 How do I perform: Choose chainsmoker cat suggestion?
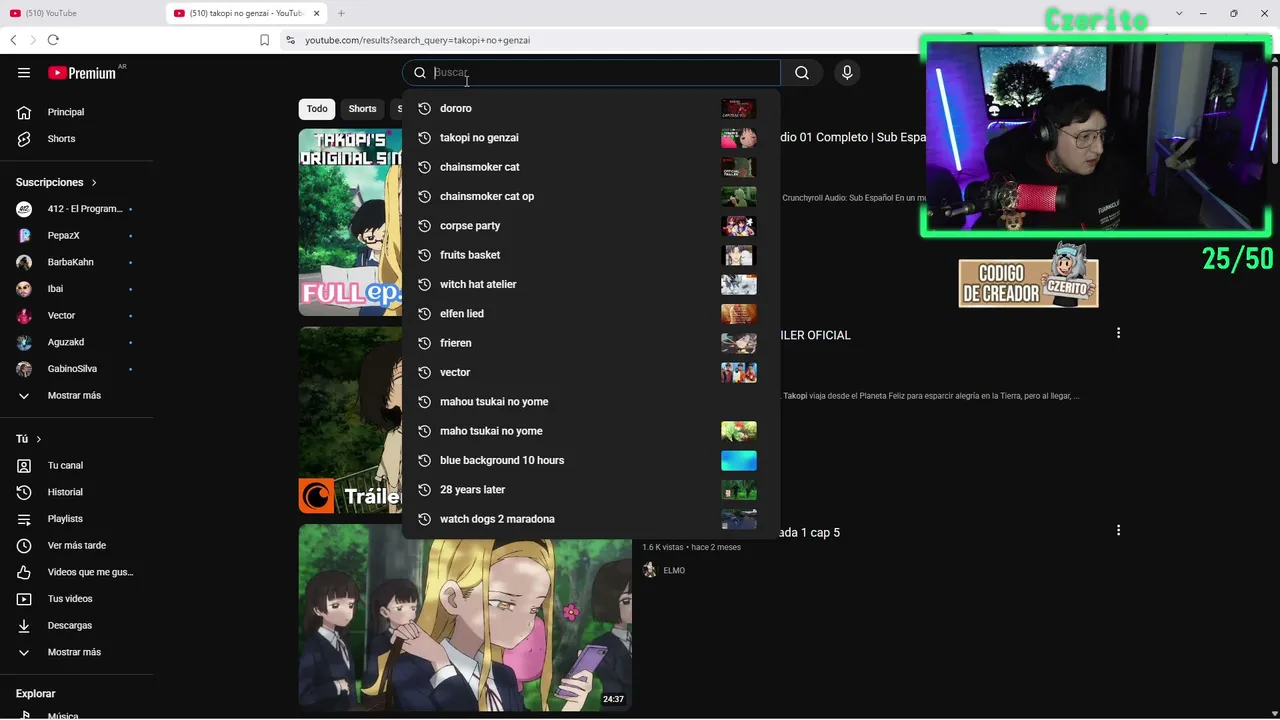tap(591, 167)
